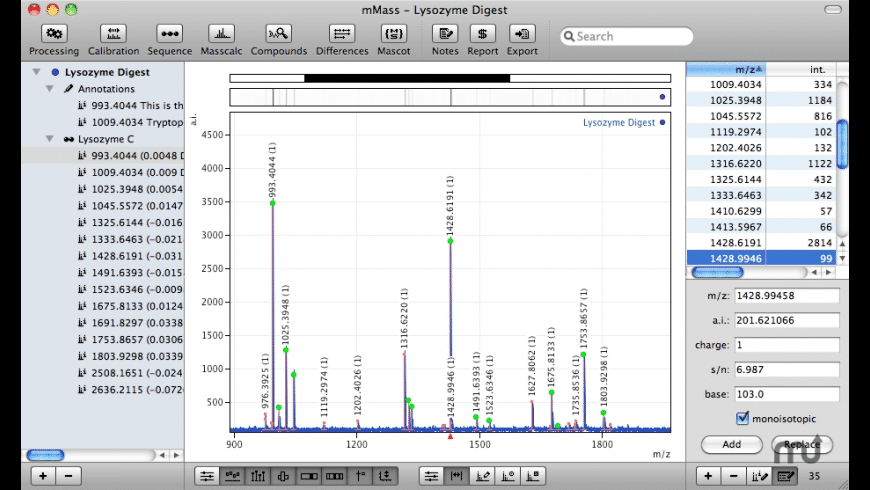Toggle intensity autoscale in spectrum

pos(385,476)
